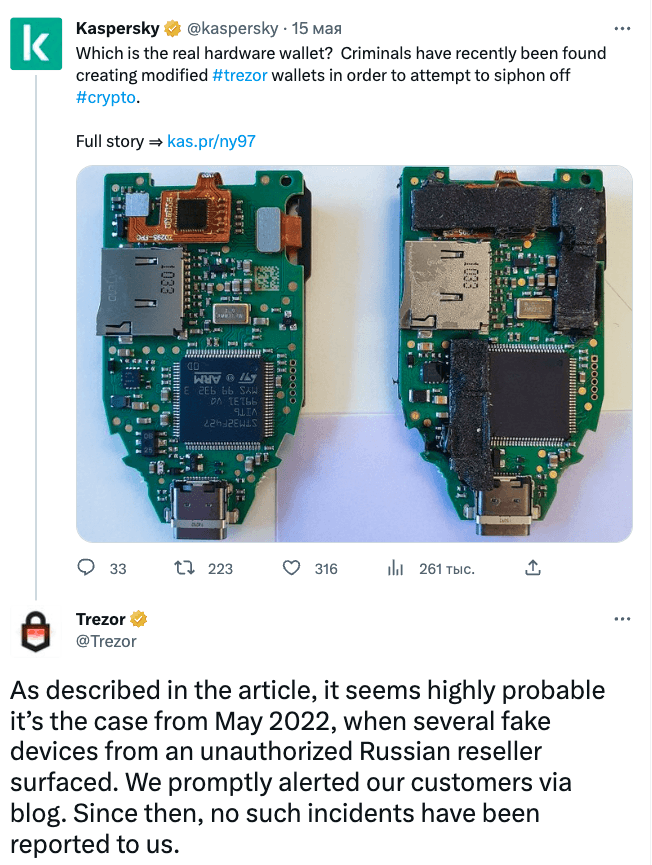Enlarge the circuit board wallet photo
Viewport: 652px width, 865px height.
click(x=354, y=354)
